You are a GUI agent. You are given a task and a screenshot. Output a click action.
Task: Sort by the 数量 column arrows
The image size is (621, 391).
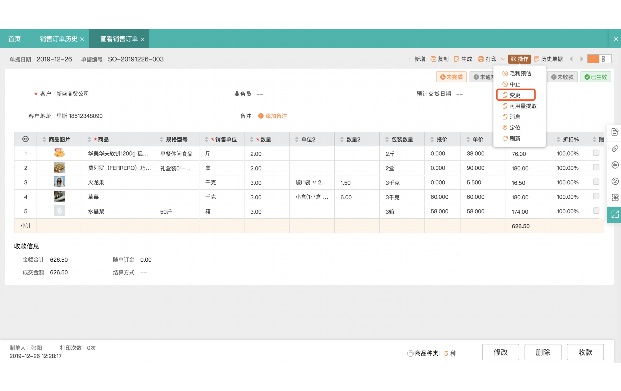pos(251,139)
